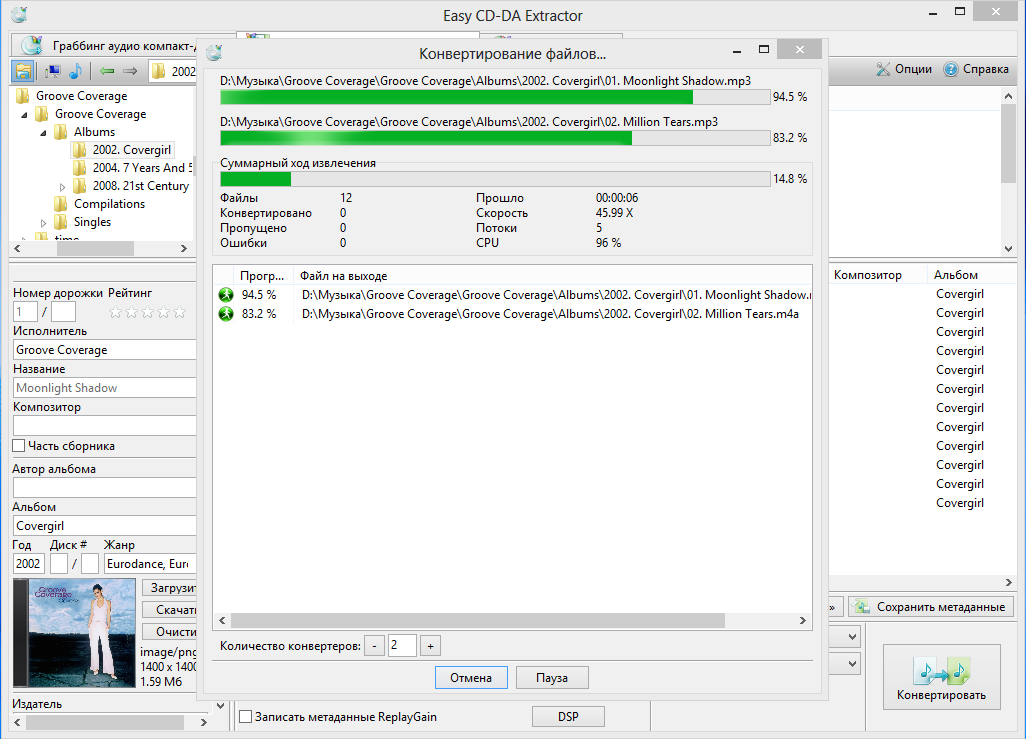Expand the Singles folder

(x=43, y=223)
